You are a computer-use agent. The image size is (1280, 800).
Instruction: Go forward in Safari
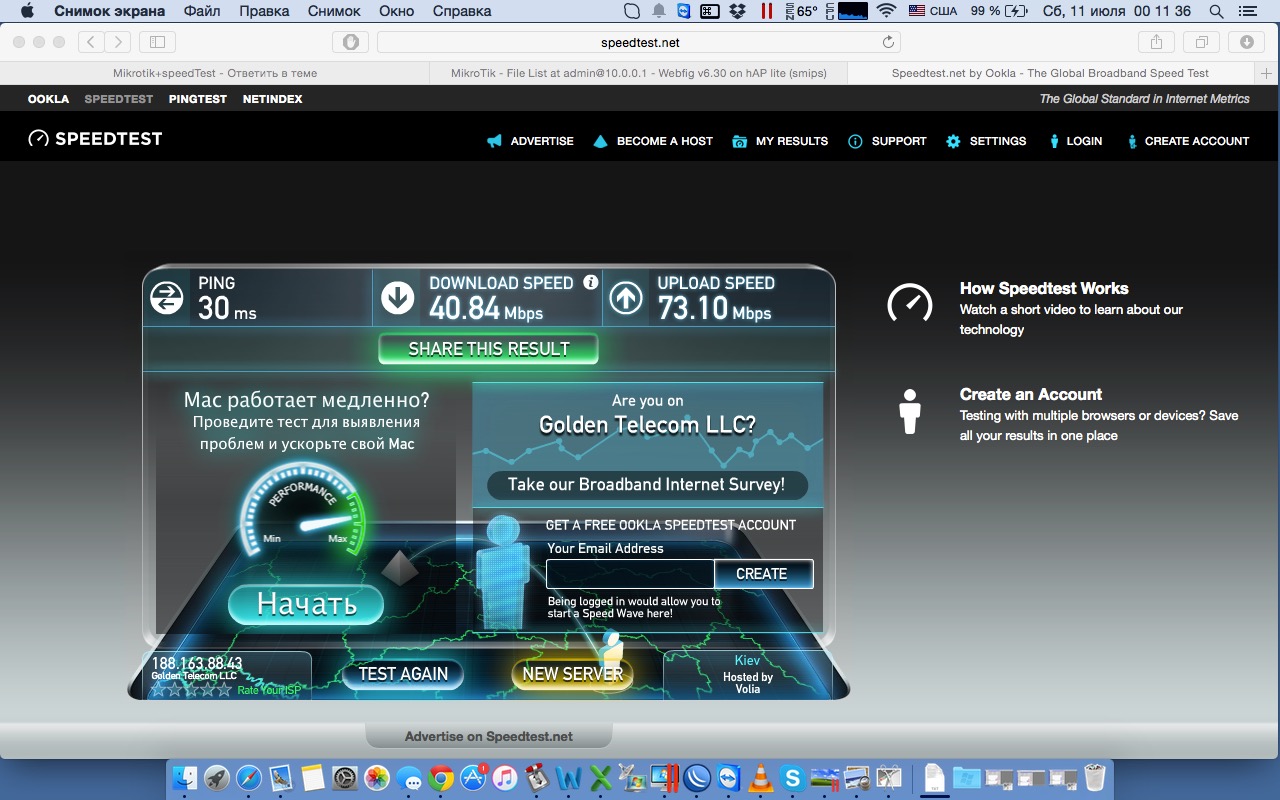pyautogui.click(x=118, y=42)
